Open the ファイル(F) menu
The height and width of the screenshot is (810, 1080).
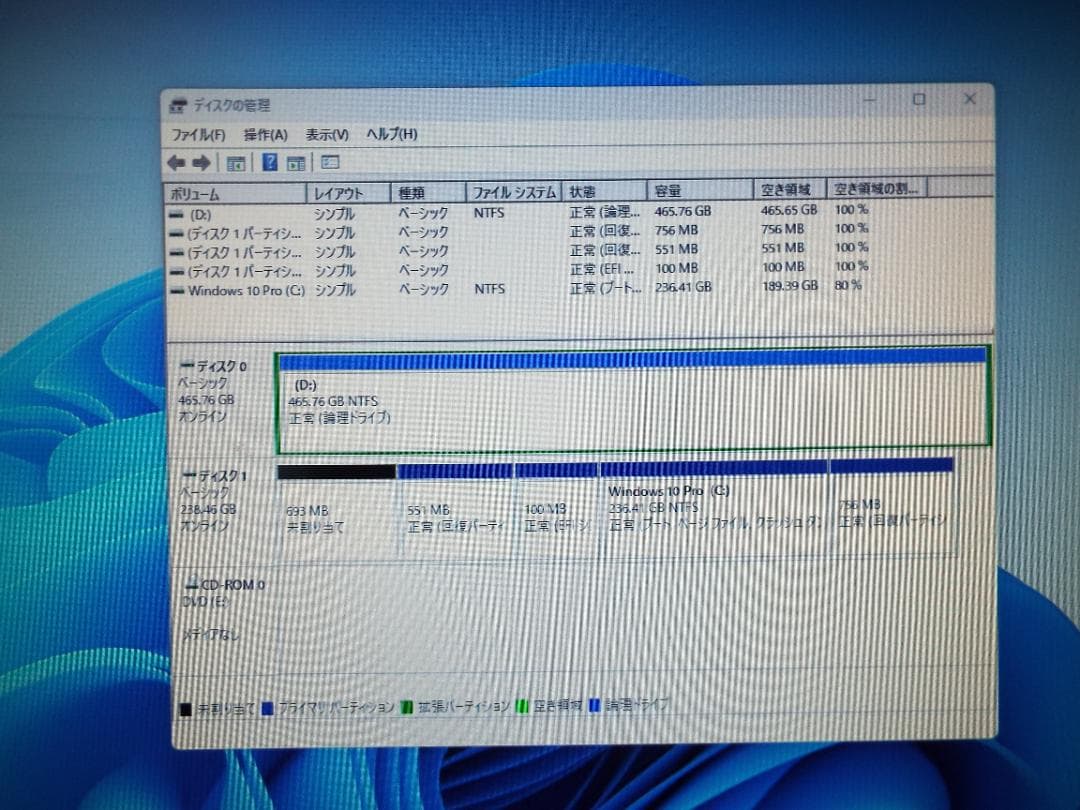pos(196,133)
